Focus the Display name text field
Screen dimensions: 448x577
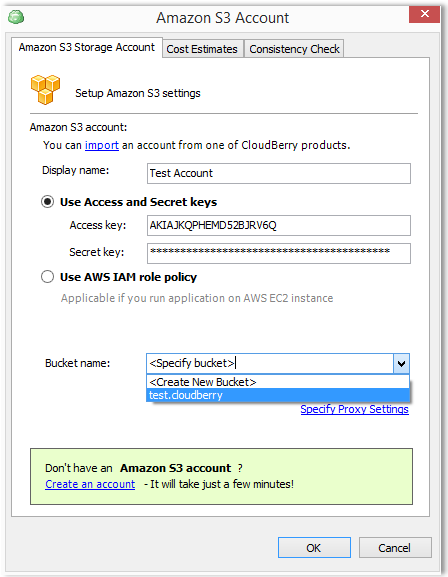(x=279, y=173)
